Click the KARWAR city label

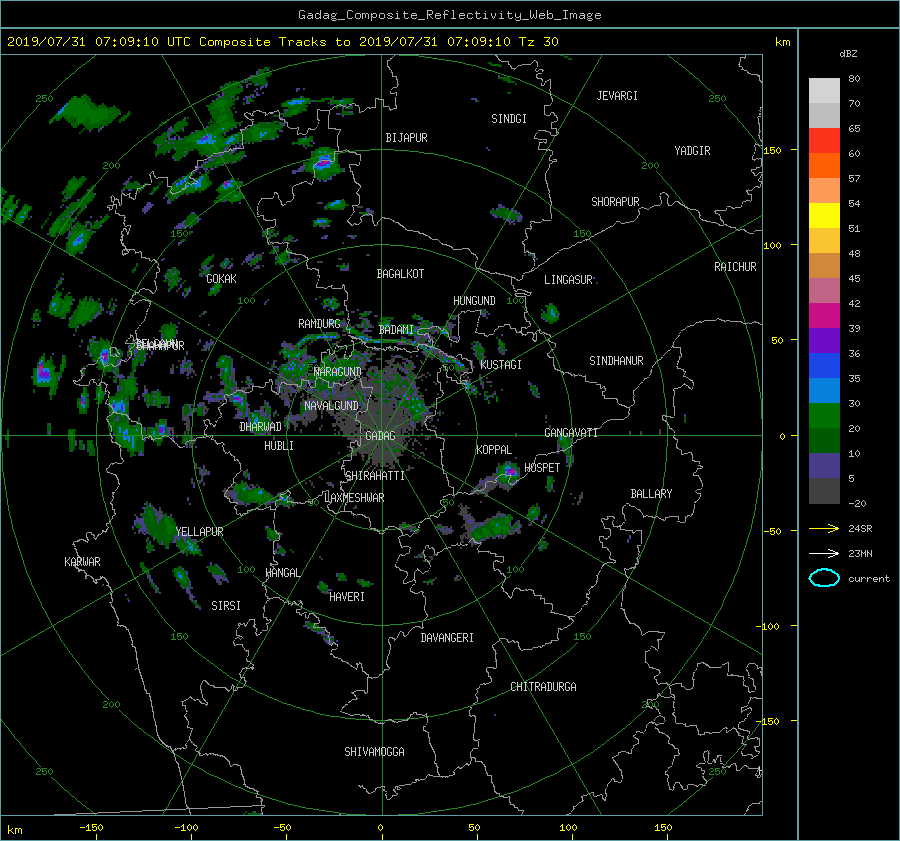point(82,562)
